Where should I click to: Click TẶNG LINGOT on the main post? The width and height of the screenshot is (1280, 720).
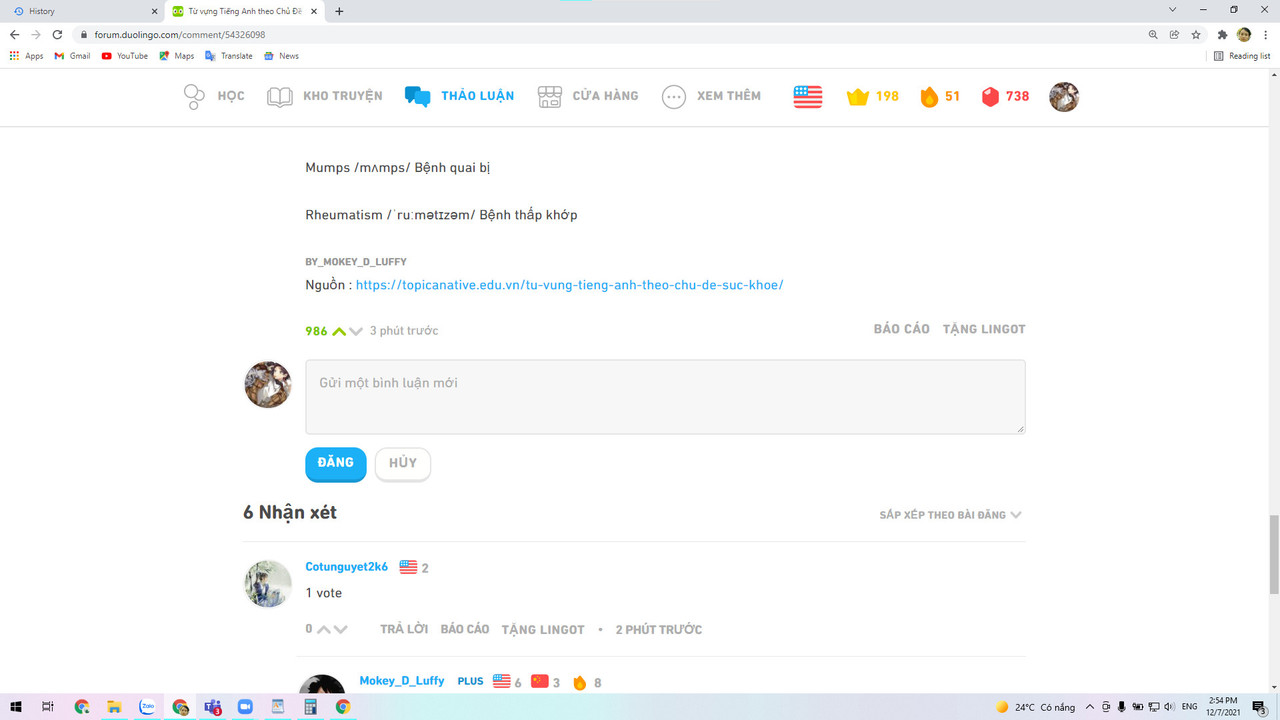coord(984,329)
